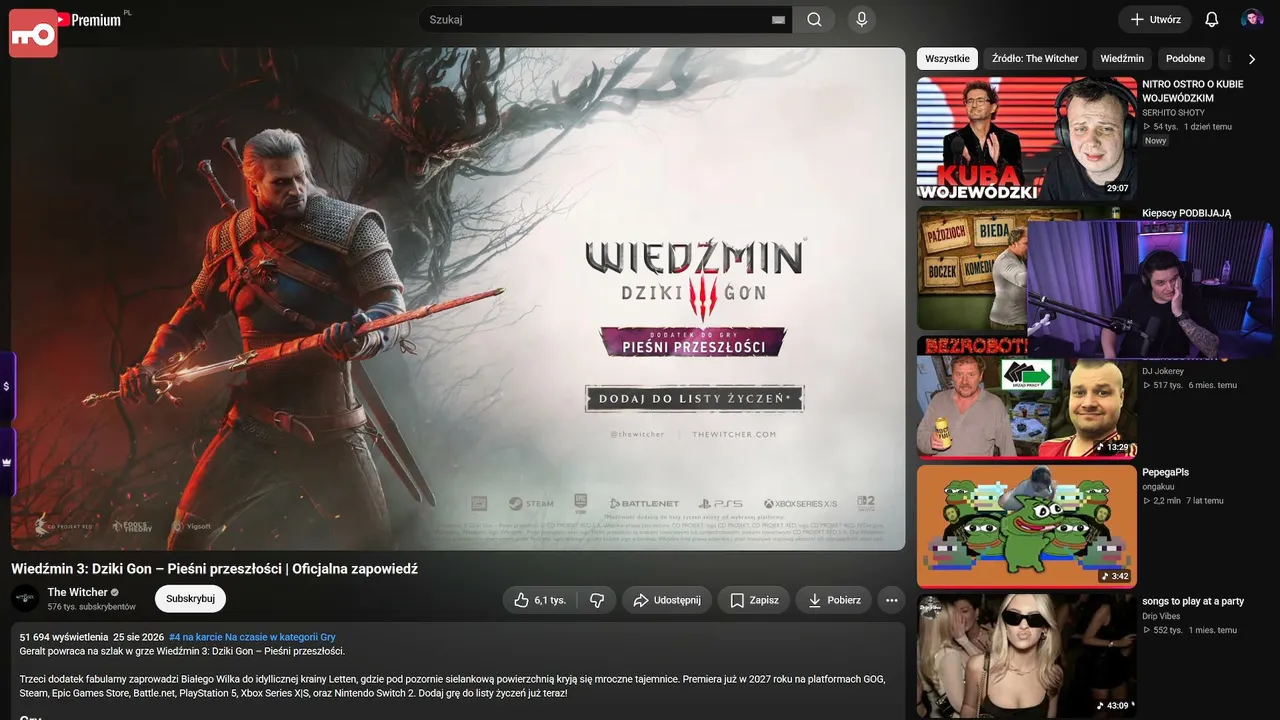Select the Wszystkie chip

[947, 59]
